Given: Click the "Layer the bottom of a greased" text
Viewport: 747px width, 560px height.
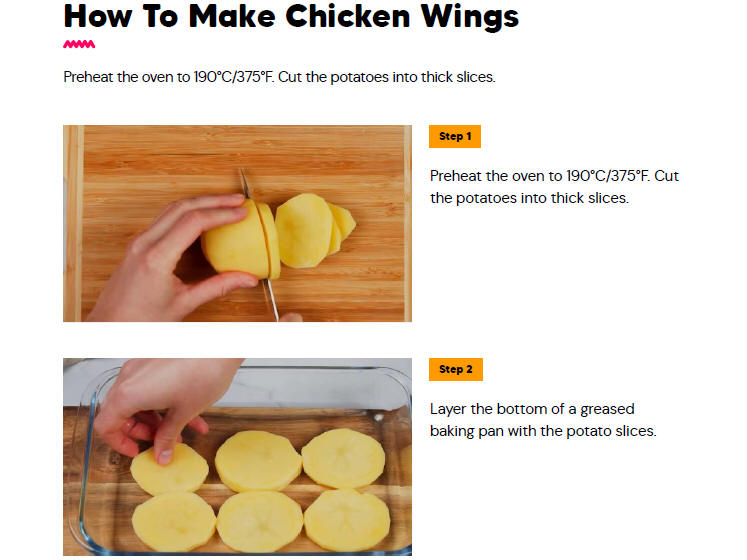Looking at the screenshot, I should coord(532,409).
